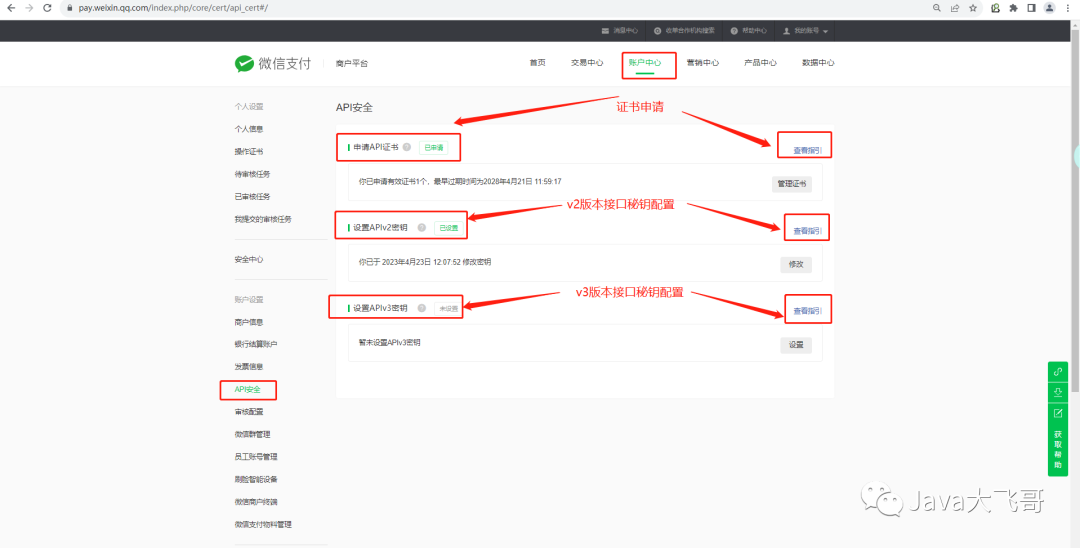The image size is (1080, 548).
Task: Click the share page icon in the address bar
Action: click(955, 8)
